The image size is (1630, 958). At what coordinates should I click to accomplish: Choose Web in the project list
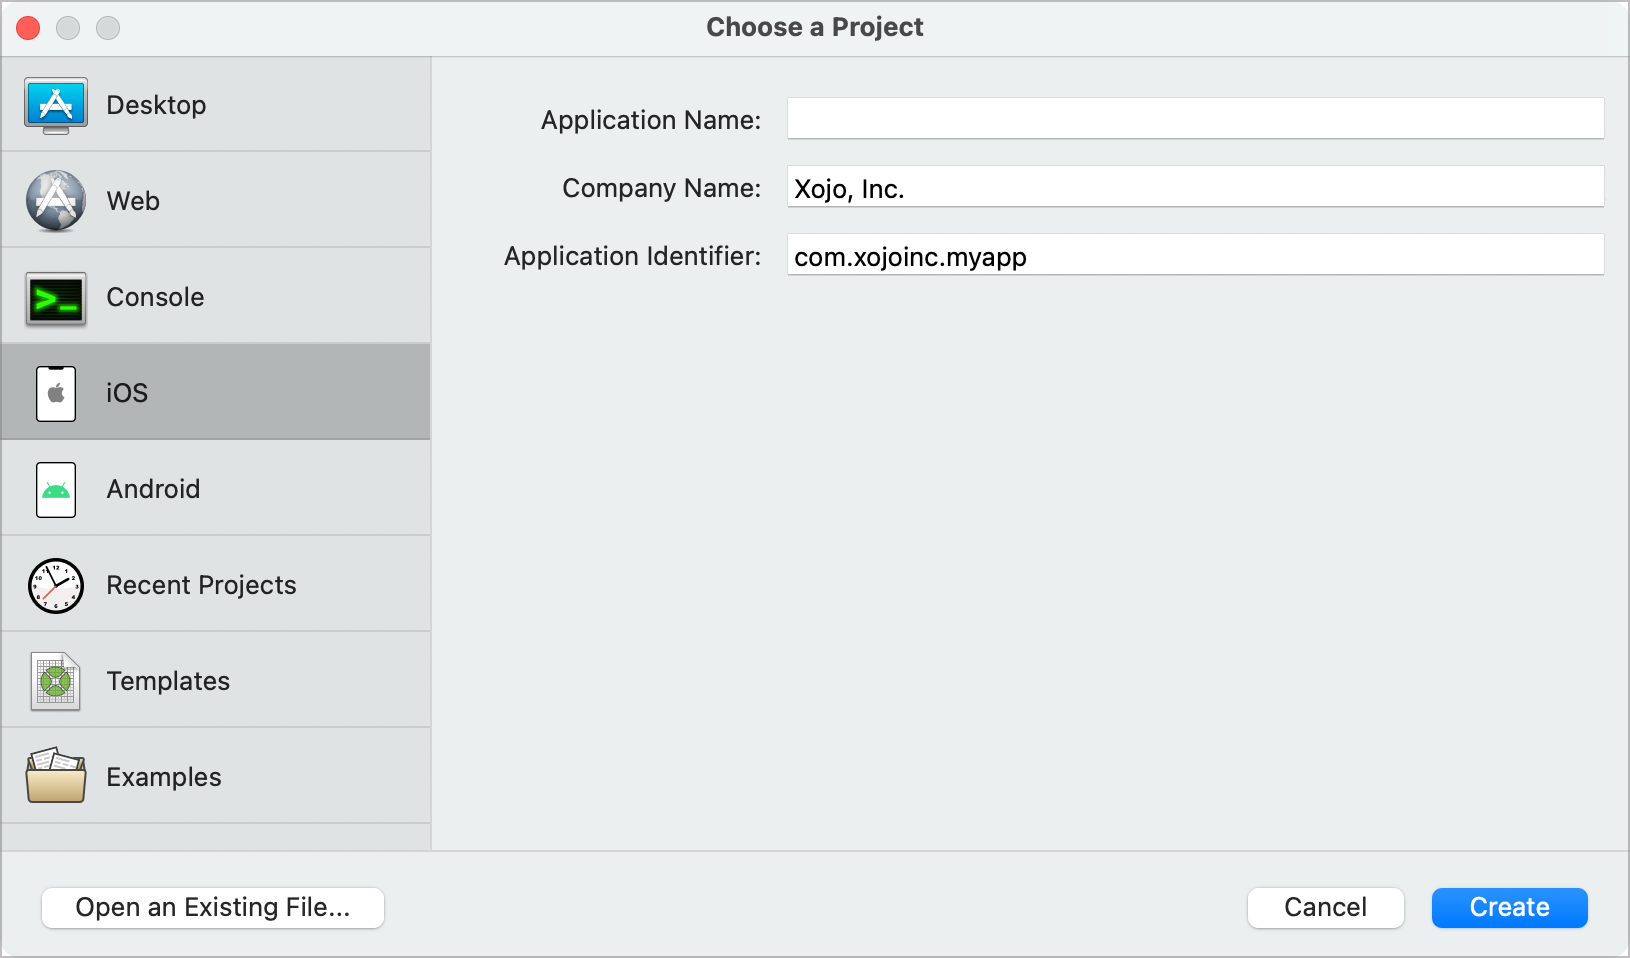coord(133,201)
